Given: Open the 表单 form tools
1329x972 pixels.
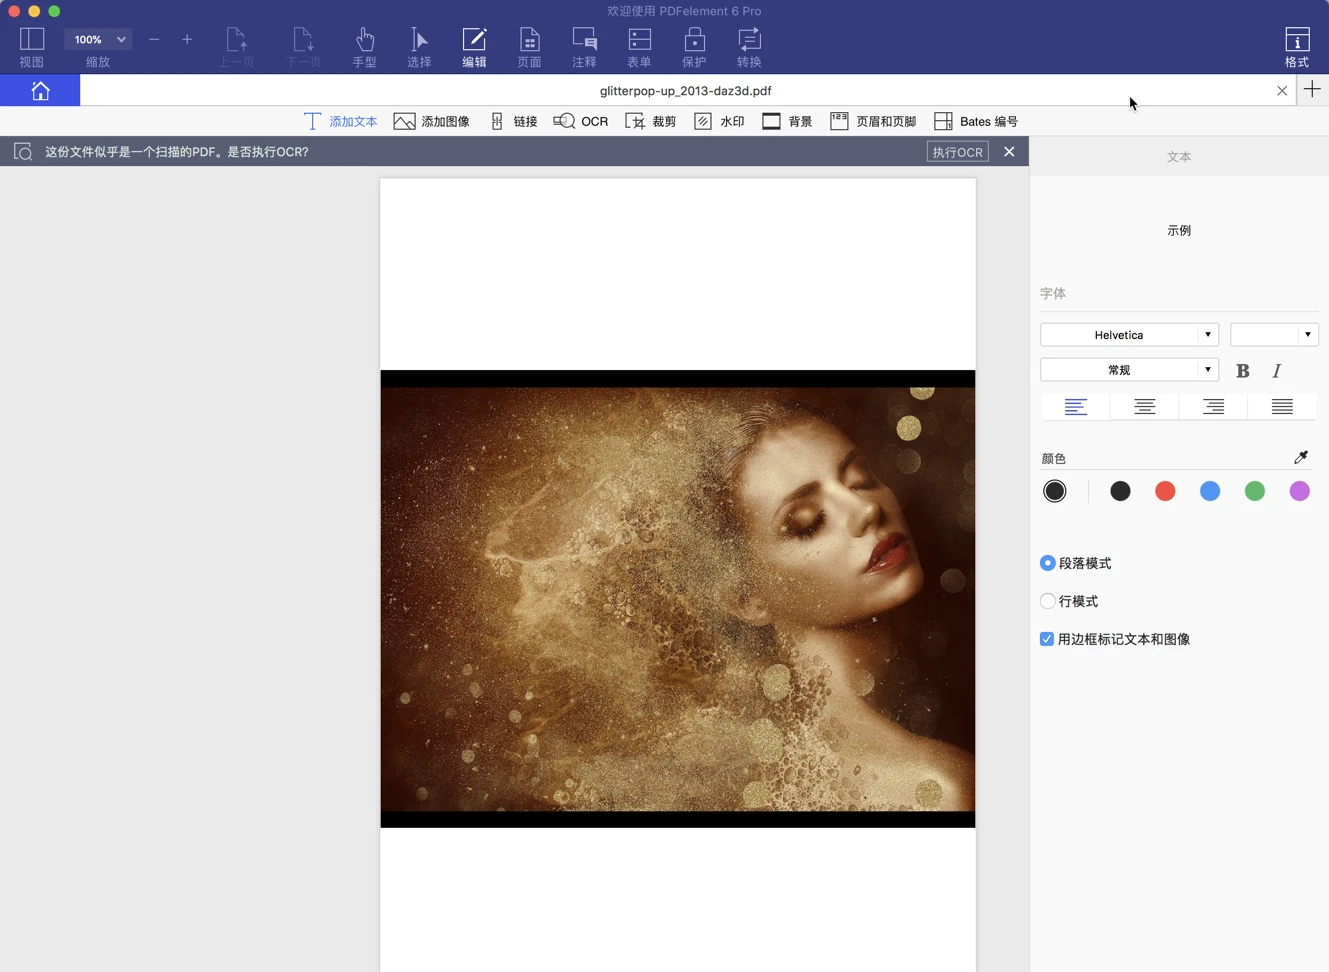Looking at the screenshot, I should (639, 47).
